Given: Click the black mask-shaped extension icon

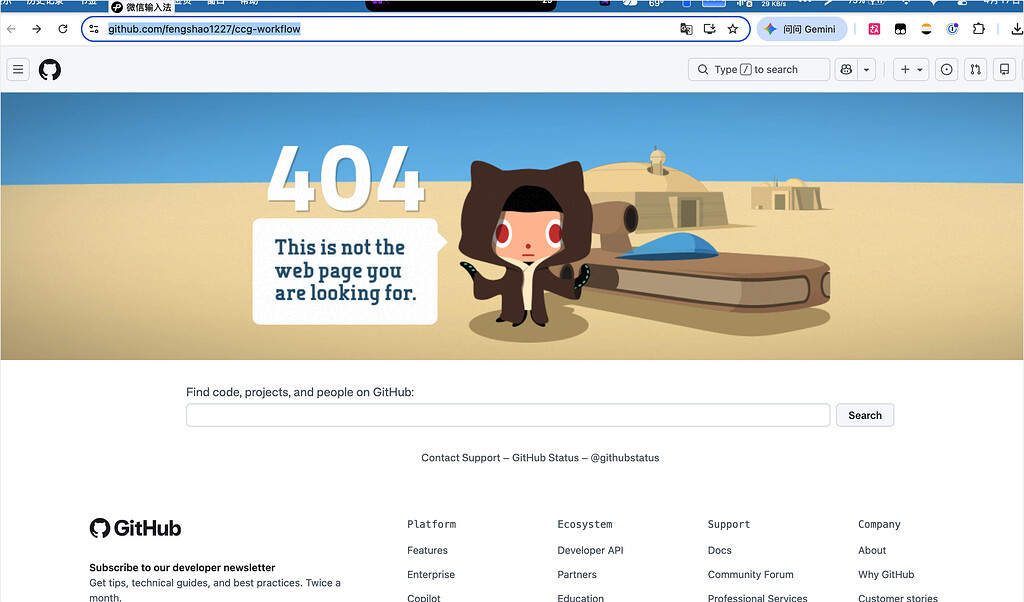Looking at the screenshot, I should coord(901,29).
